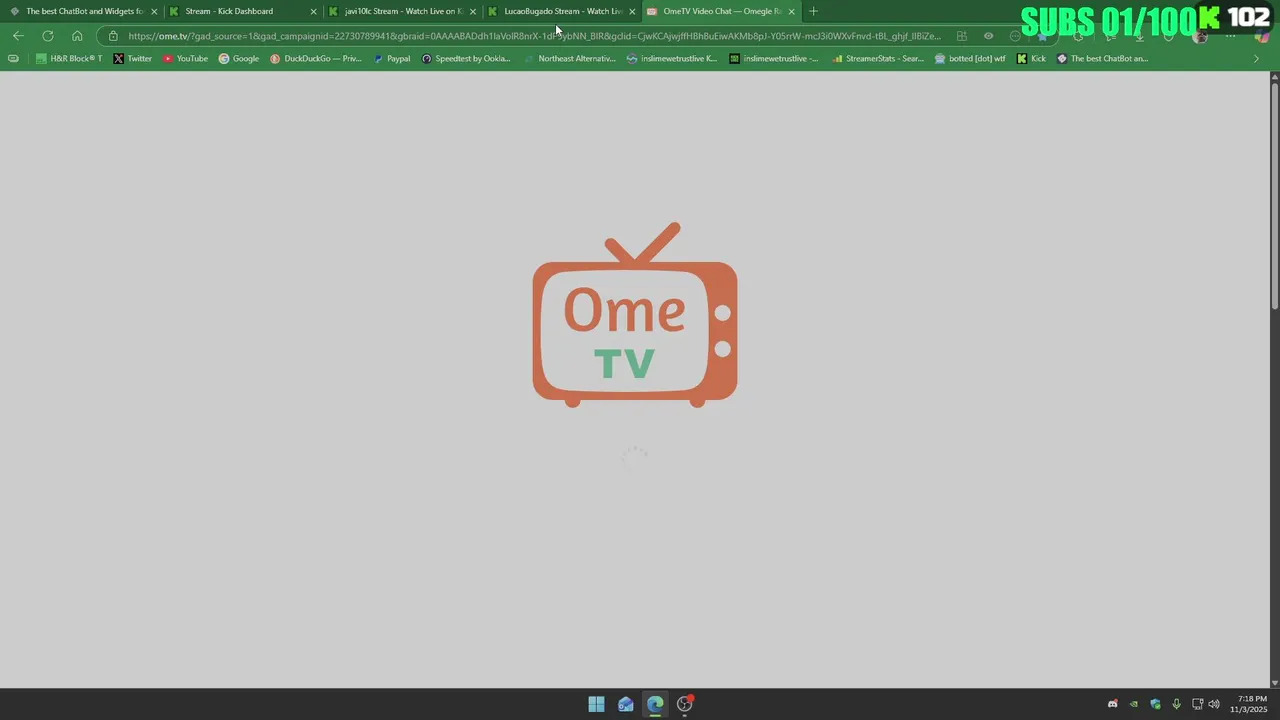Open the YouTube bookmark
1280x720 pixels.
(185, 58)
